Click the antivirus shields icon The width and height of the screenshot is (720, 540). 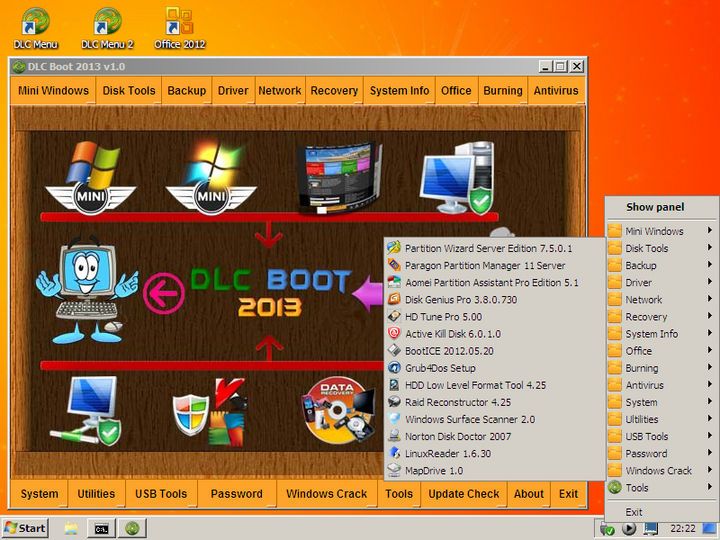209,412
